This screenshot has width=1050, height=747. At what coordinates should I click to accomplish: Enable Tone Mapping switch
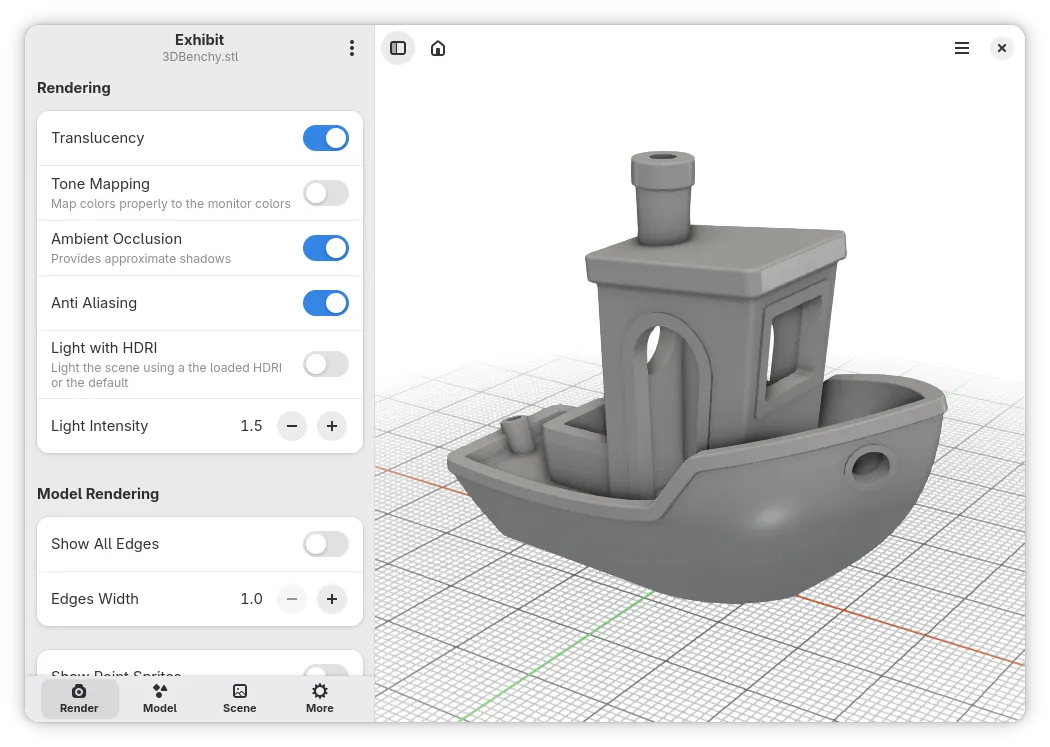[326, 193]
